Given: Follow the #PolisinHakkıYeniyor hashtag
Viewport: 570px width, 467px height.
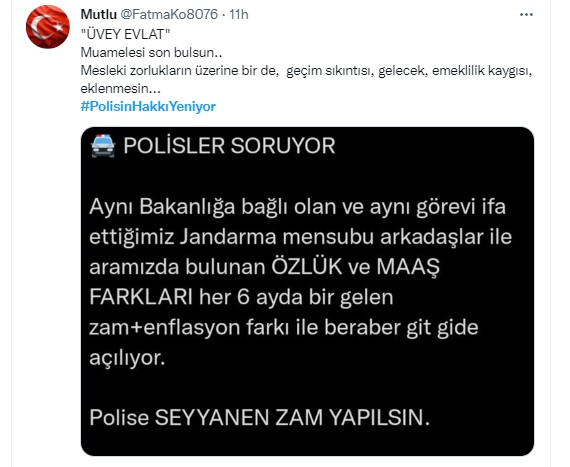Looking at the screenshot, I should pyautogui.click(x=148, y=106).
